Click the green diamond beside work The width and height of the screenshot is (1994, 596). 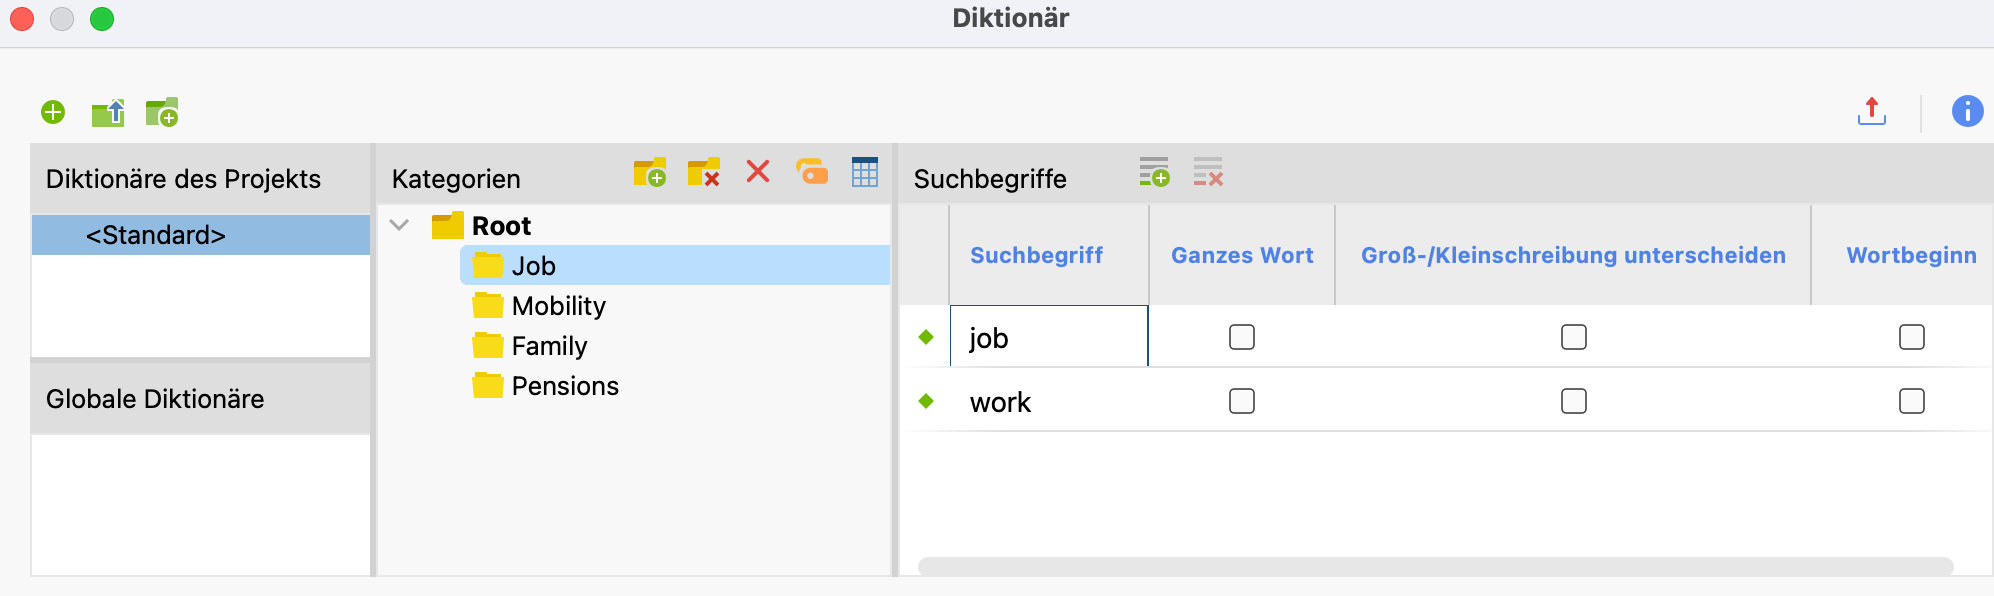[926, 401]
